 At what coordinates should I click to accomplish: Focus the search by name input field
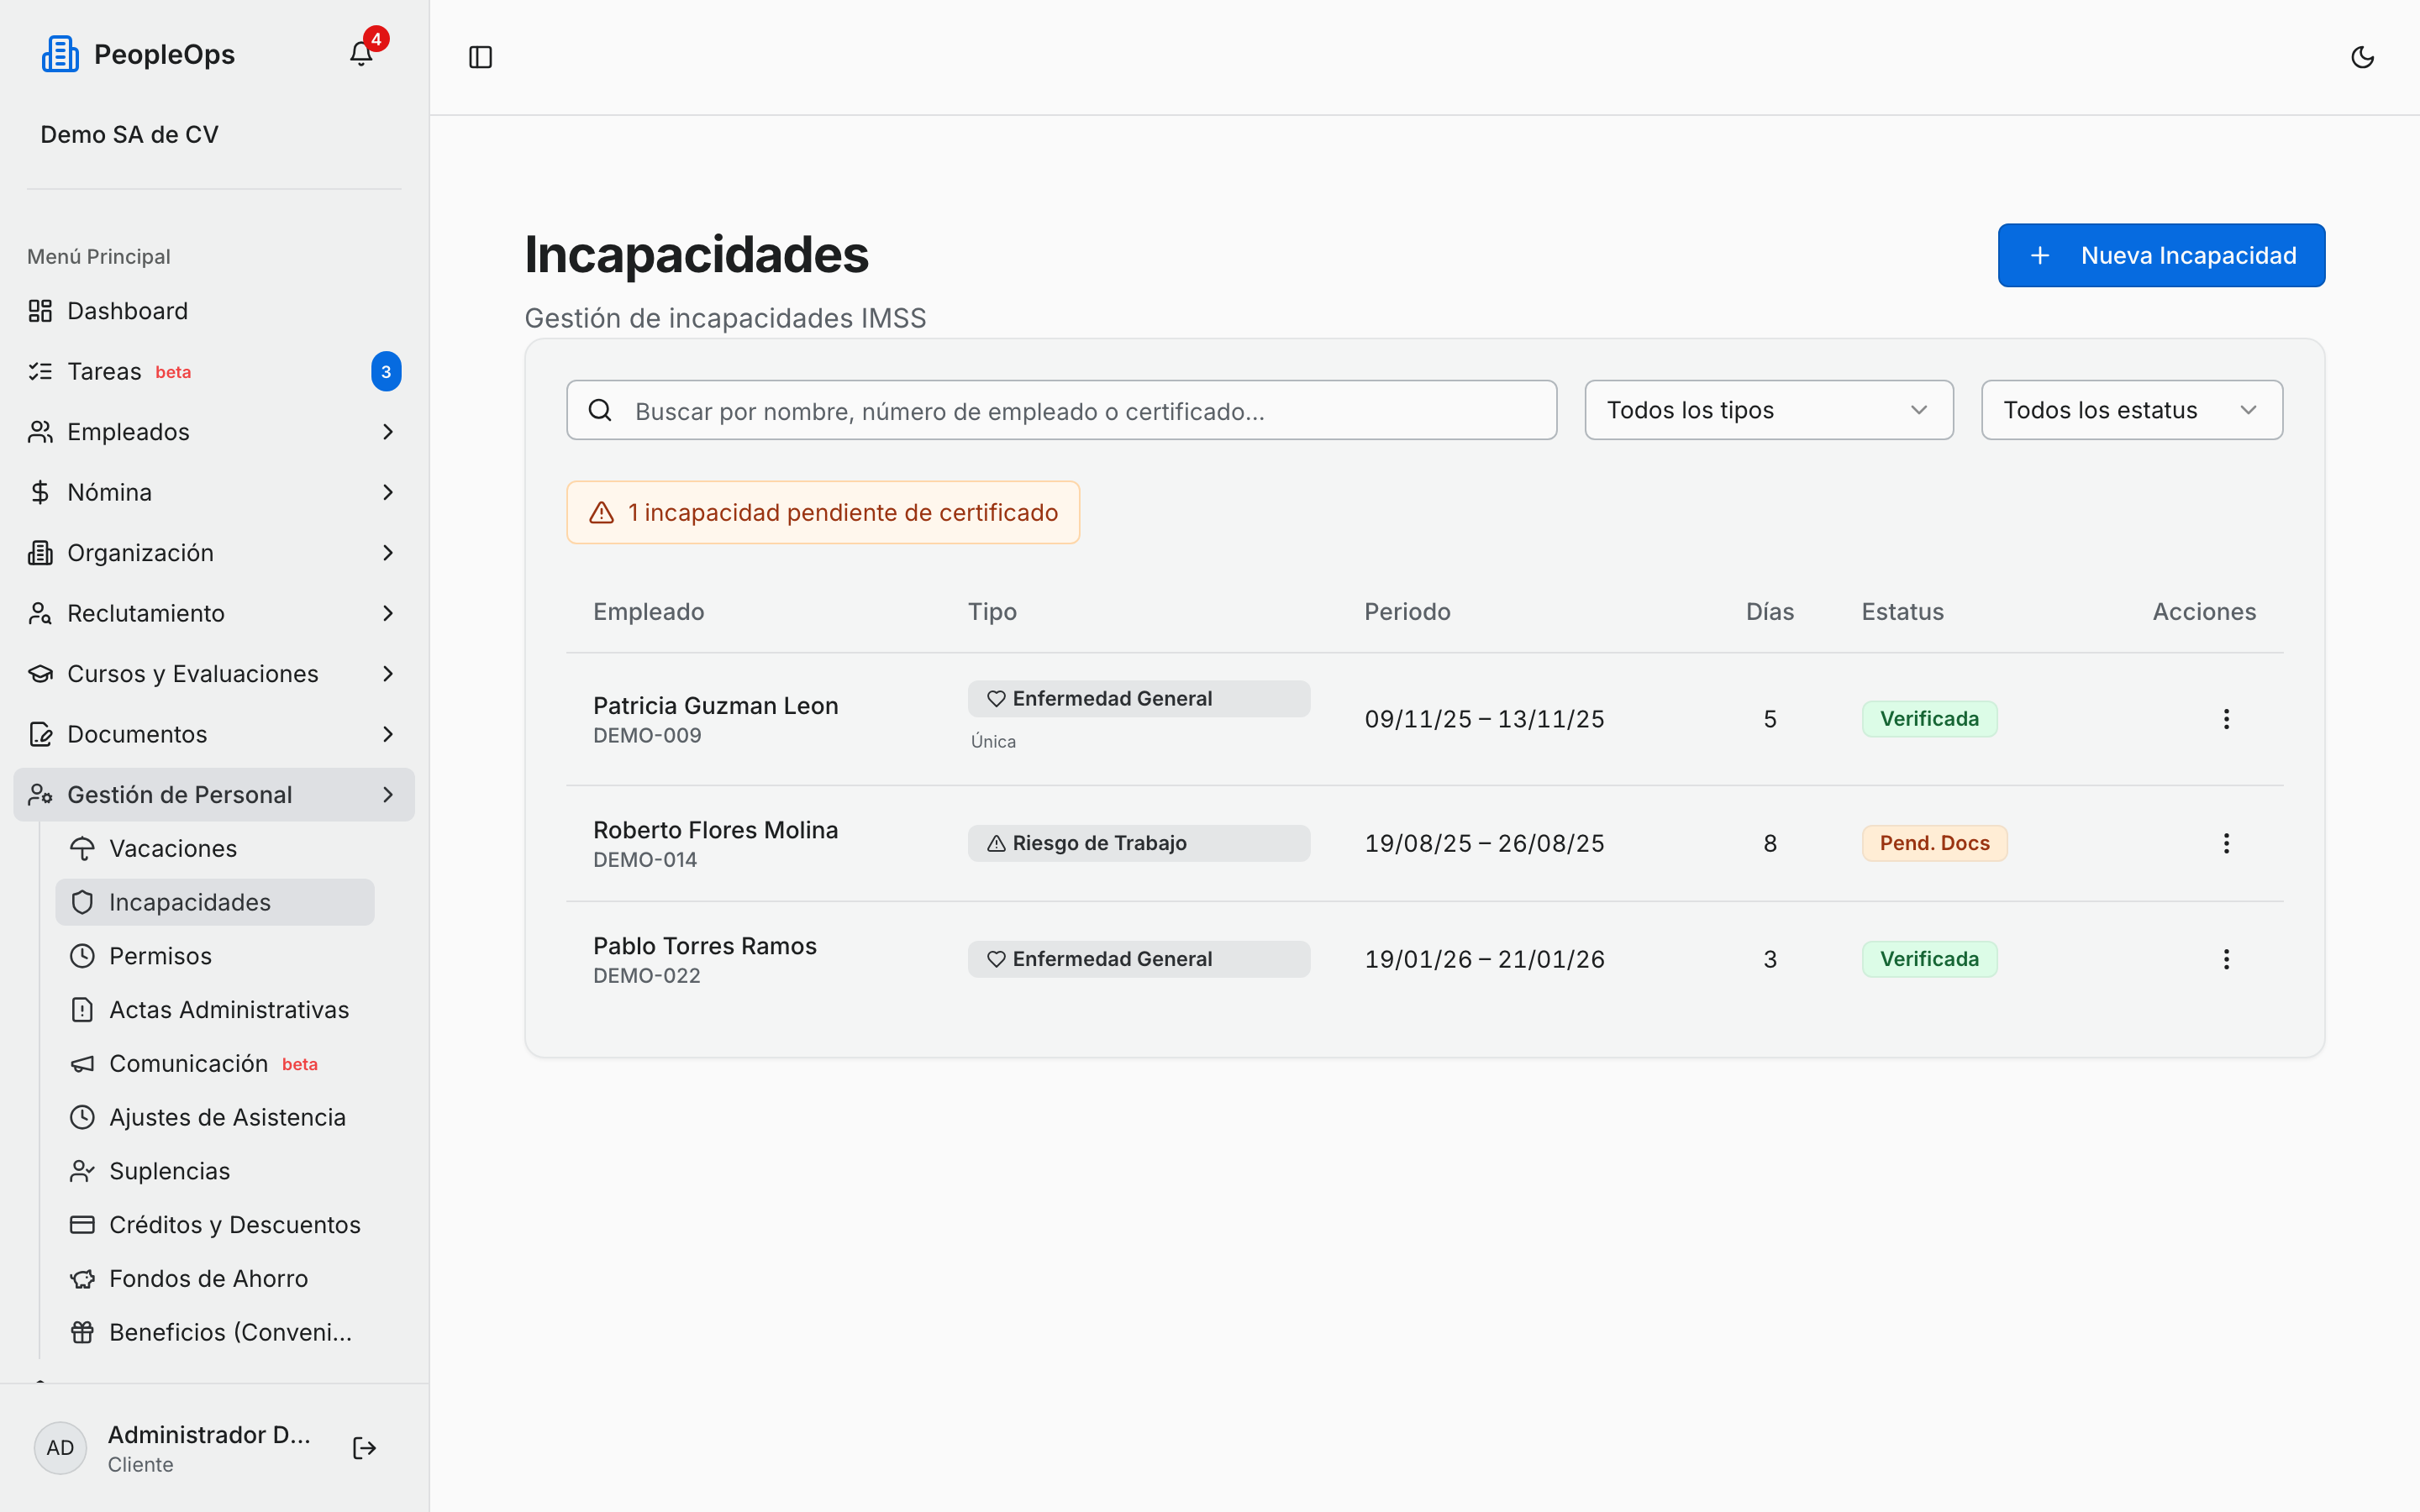click(x=1061, y=410)
